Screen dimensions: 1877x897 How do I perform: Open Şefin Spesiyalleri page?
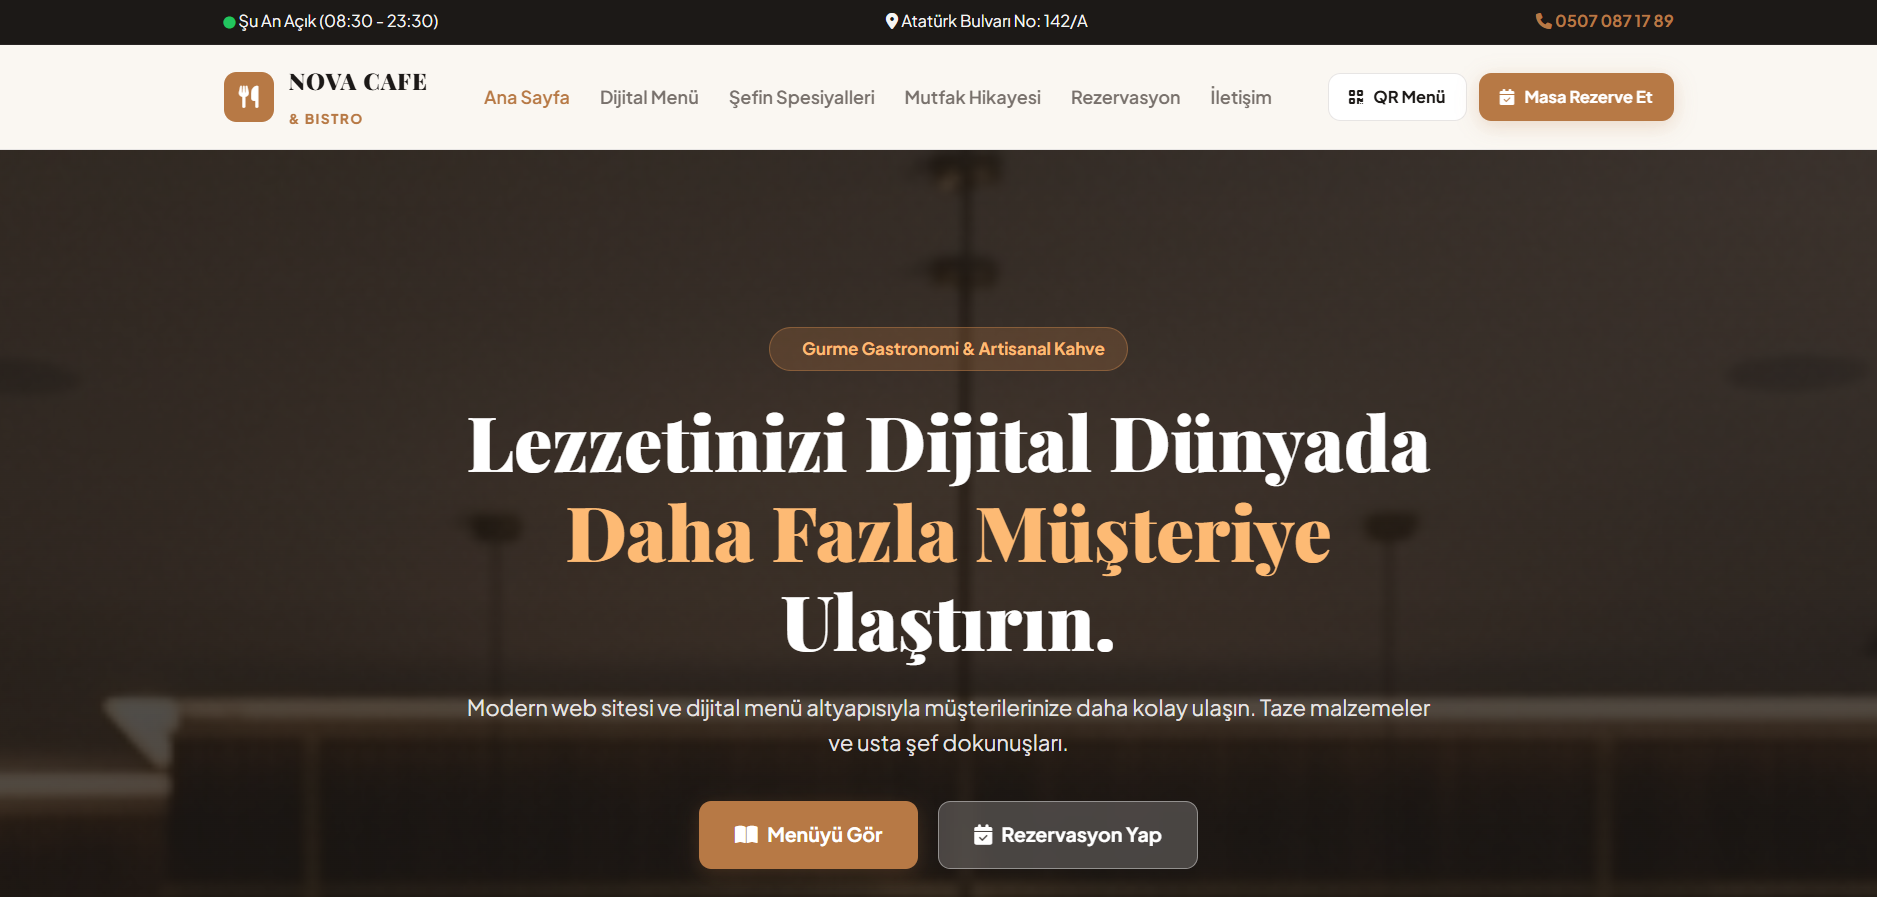[x=802, y=97]
